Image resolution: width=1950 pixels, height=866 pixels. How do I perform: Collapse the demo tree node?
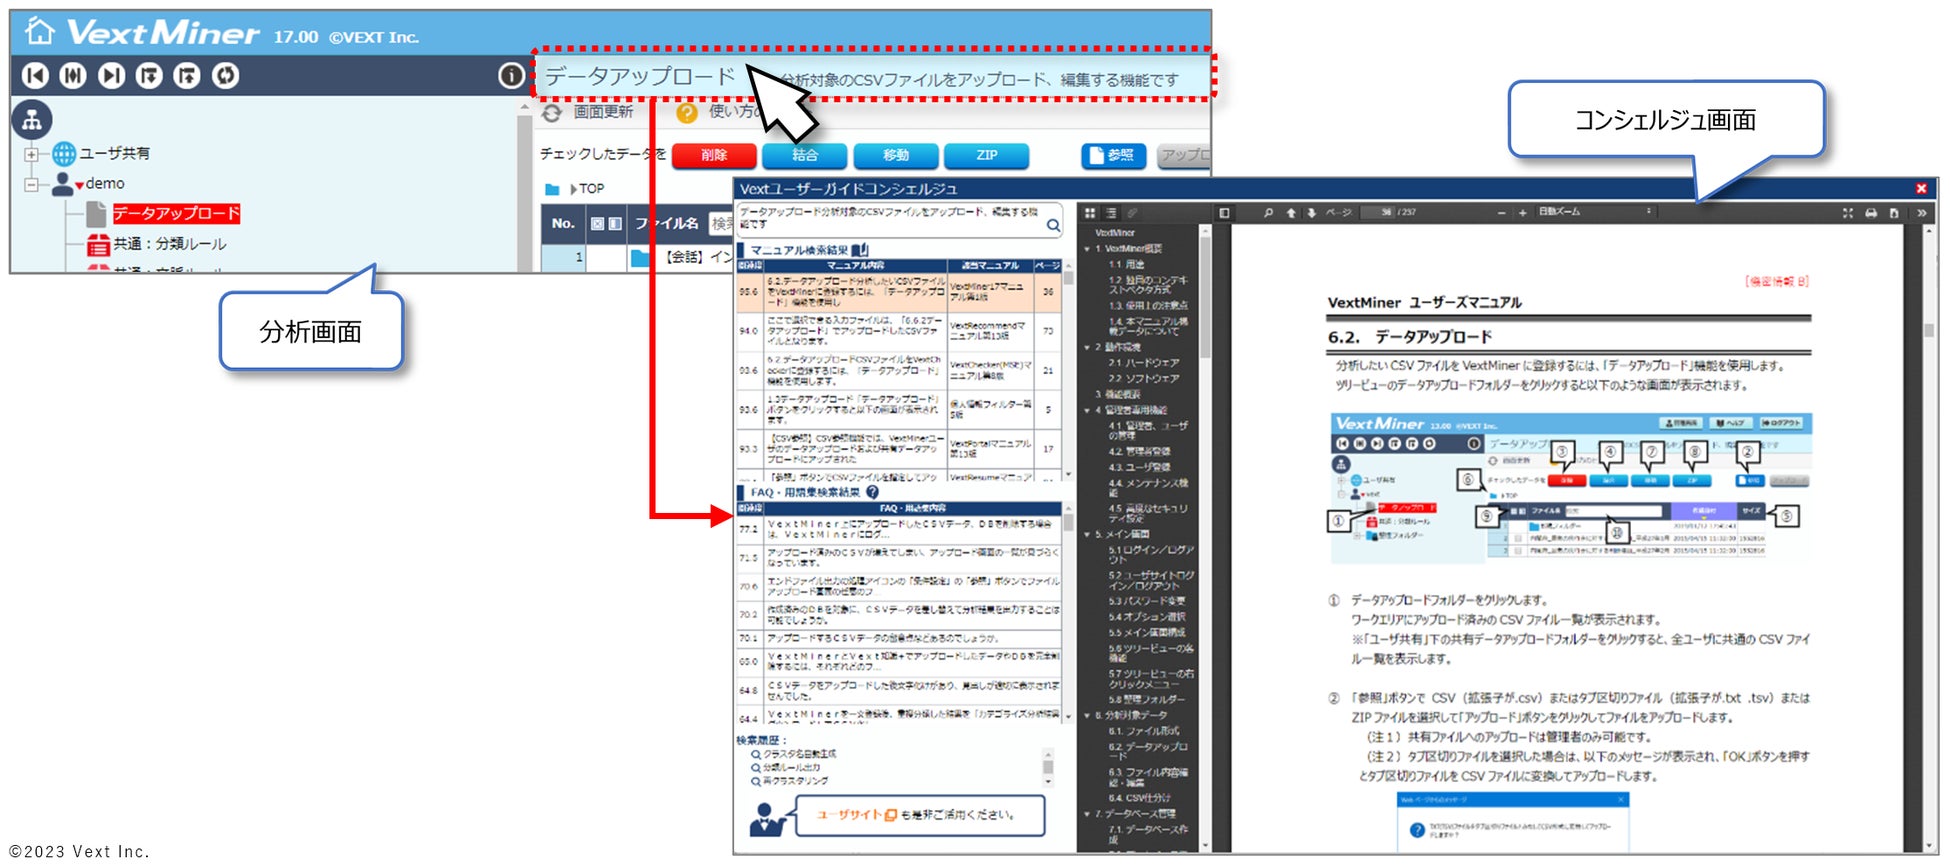31,184
